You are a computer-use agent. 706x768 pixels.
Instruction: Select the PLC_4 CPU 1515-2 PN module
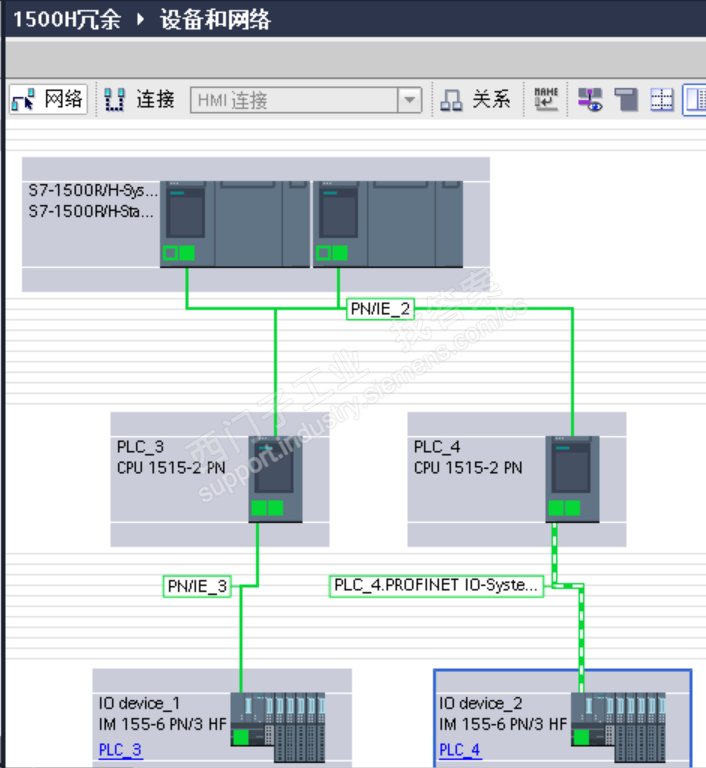pos(572,479)
